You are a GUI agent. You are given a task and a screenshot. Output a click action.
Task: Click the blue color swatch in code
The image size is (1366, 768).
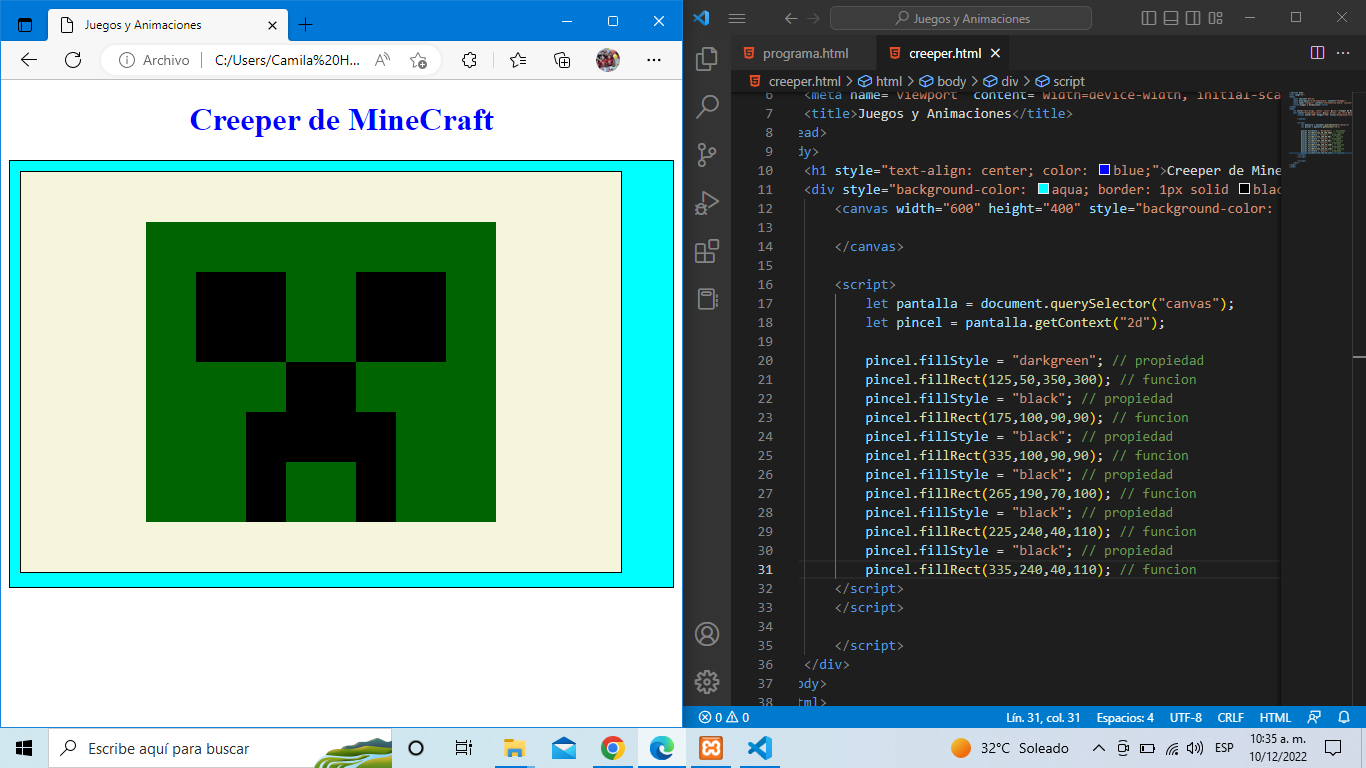[x=1104, y=170]
